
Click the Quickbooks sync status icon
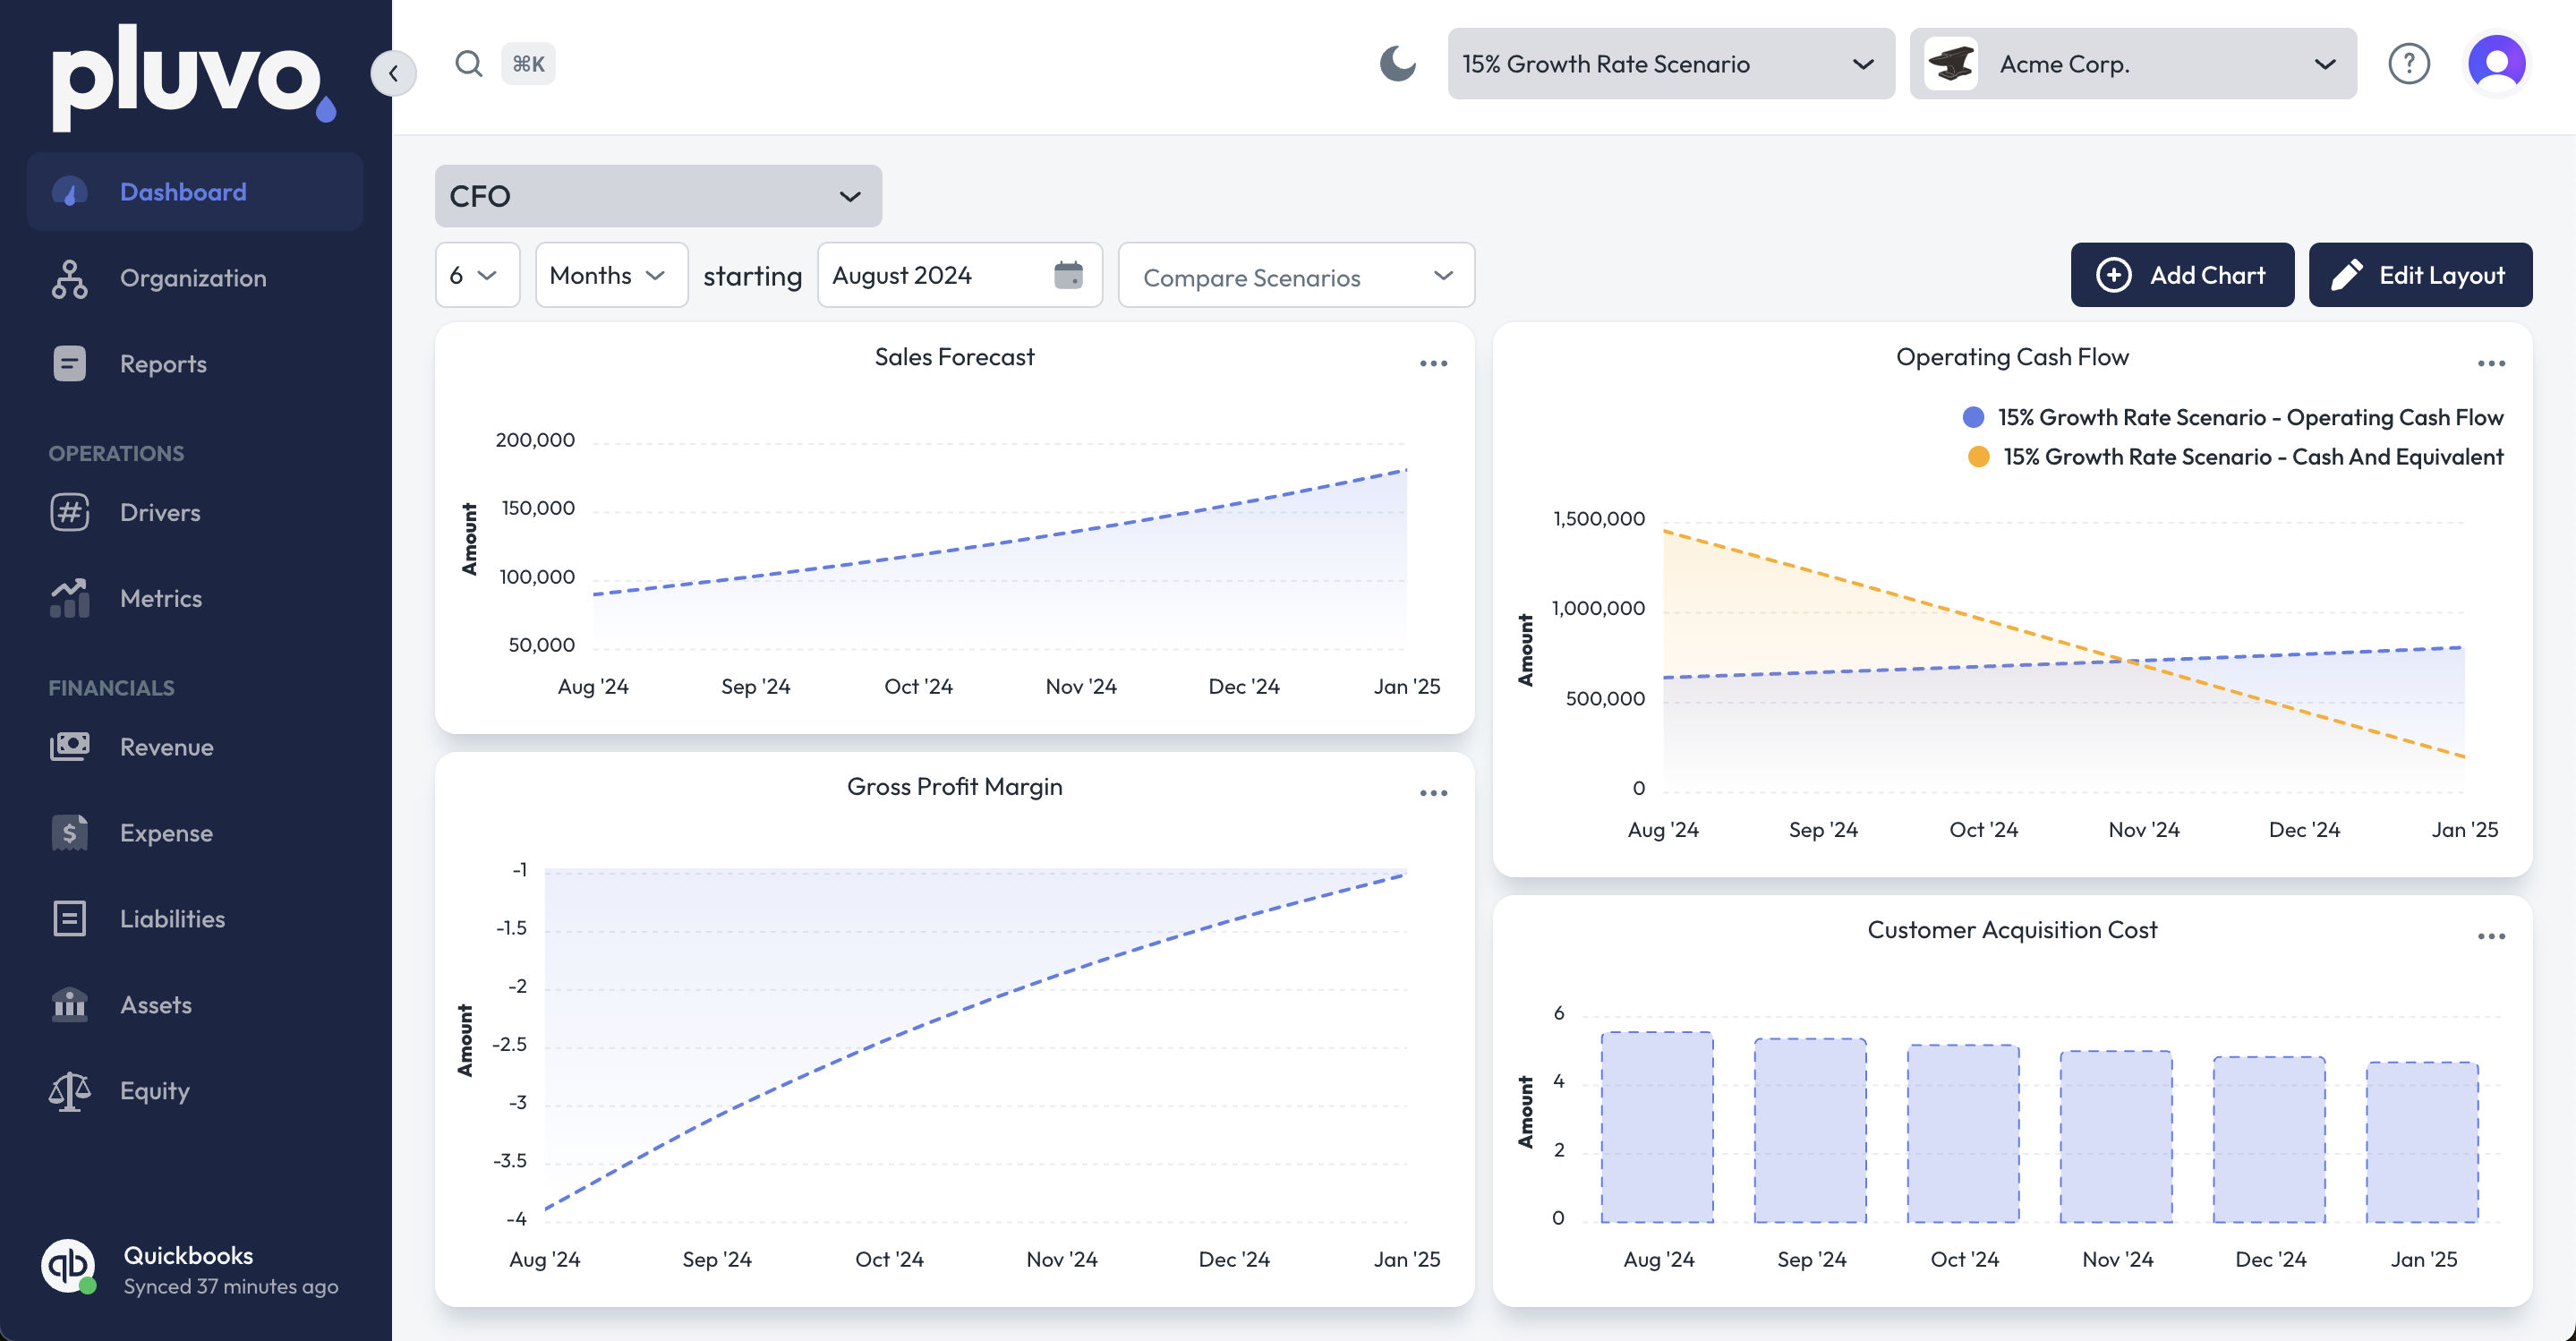point(68,1266)
